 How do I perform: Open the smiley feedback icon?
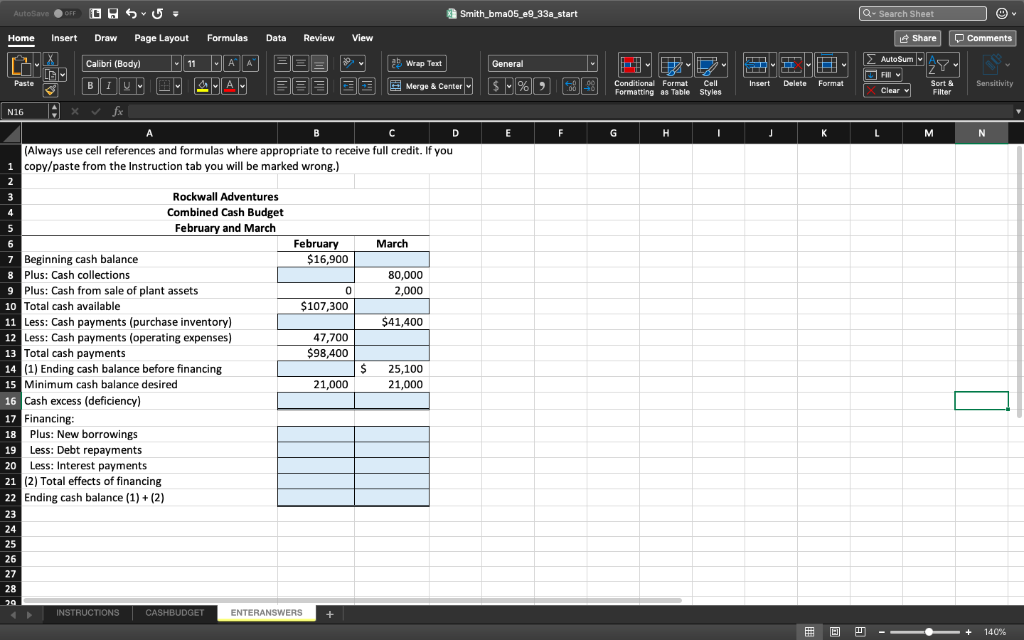pos(1002,13)
